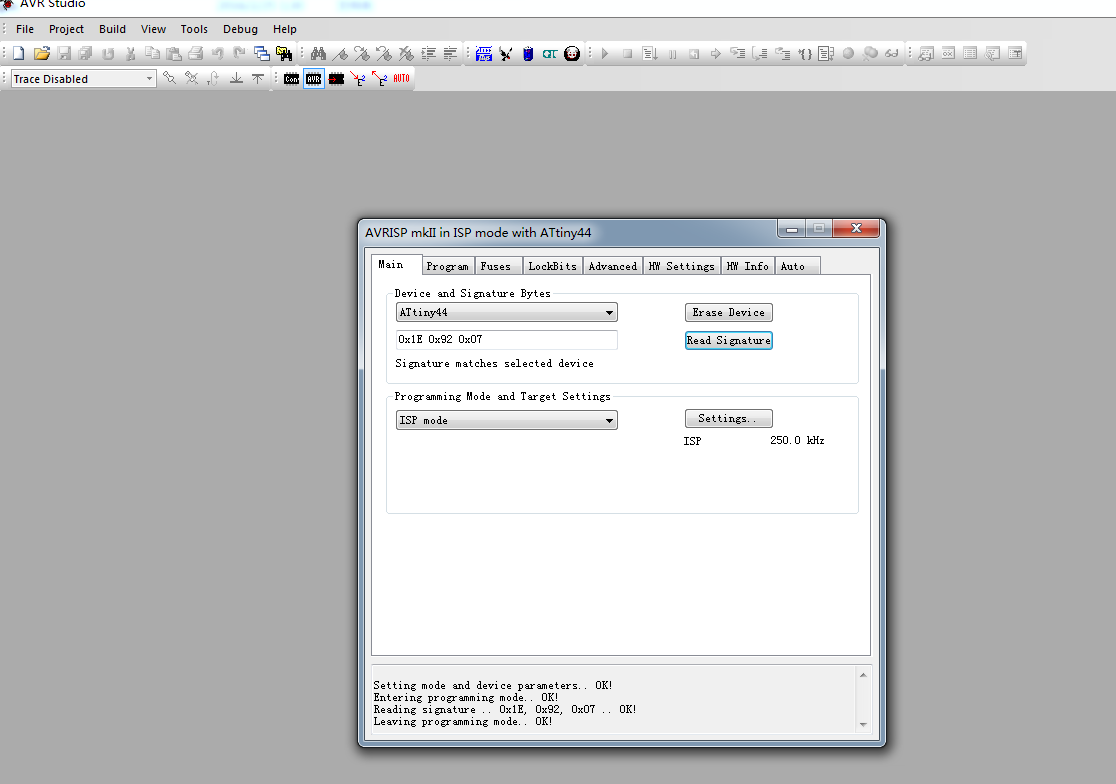Click the round black plugin icon
This screenshot has width=1116, height=784.
coord(572,53)
